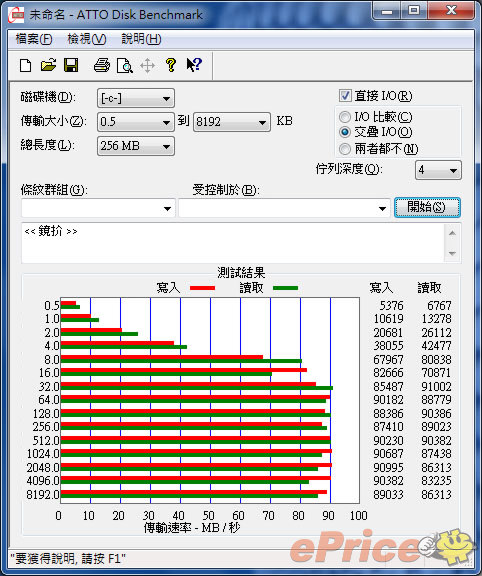Screen dimensions: 482x576
Task: Click the write value 89033
Action: [x=388, y=495]
